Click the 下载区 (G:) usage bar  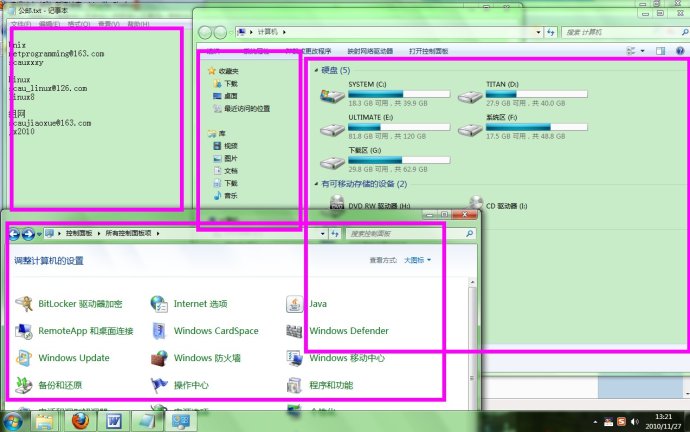click(399, 160)
